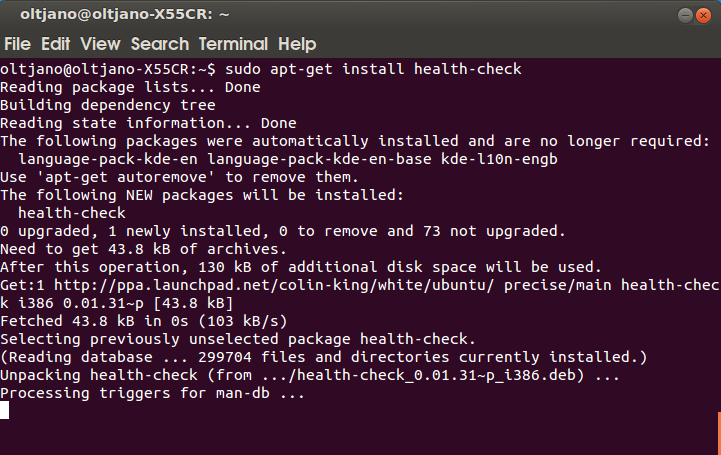The image size is (721, 455).
Task: Click the orange scrollbar handle at right edge
Action: [x=719, y=433]
